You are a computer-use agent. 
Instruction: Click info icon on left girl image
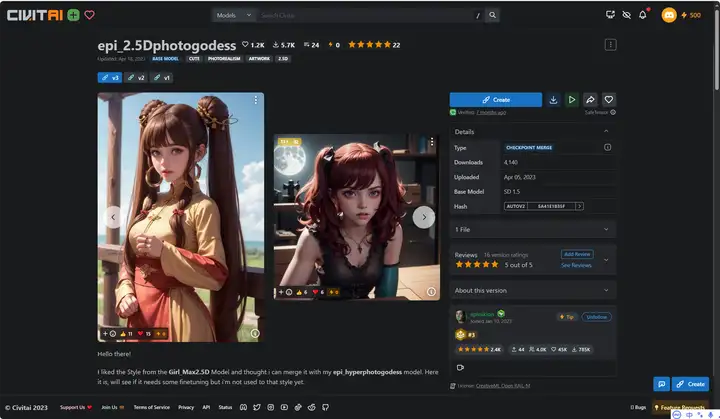(x=255, y=333)
